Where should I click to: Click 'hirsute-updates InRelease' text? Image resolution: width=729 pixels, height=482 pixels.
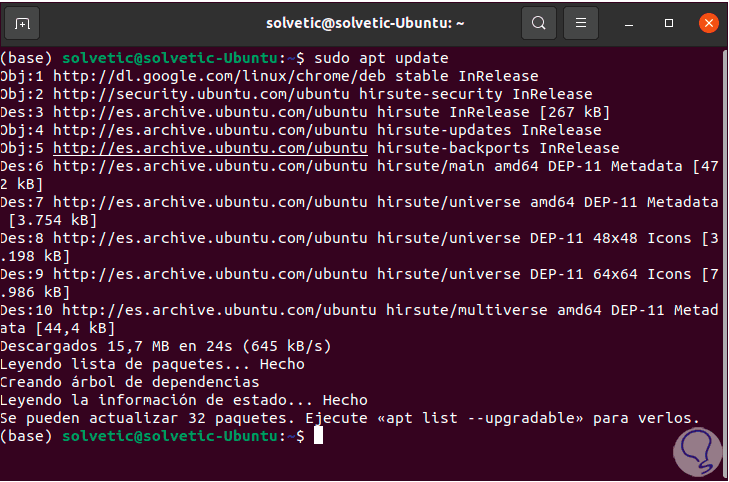[x=489, y=130]
